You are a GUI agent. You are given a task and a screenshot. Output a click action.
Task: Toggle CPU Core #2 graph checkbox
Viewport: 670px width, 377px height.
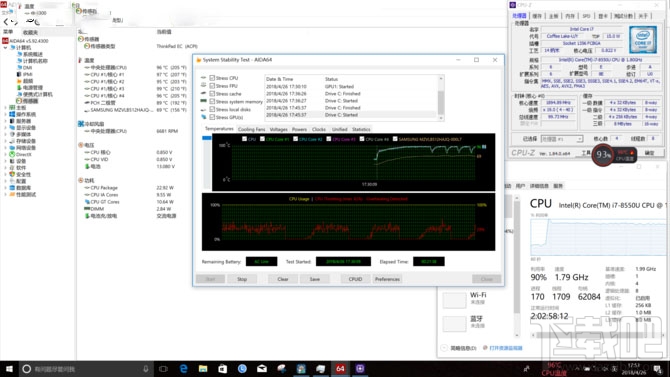pyautogui.click(x=295, y=139)
